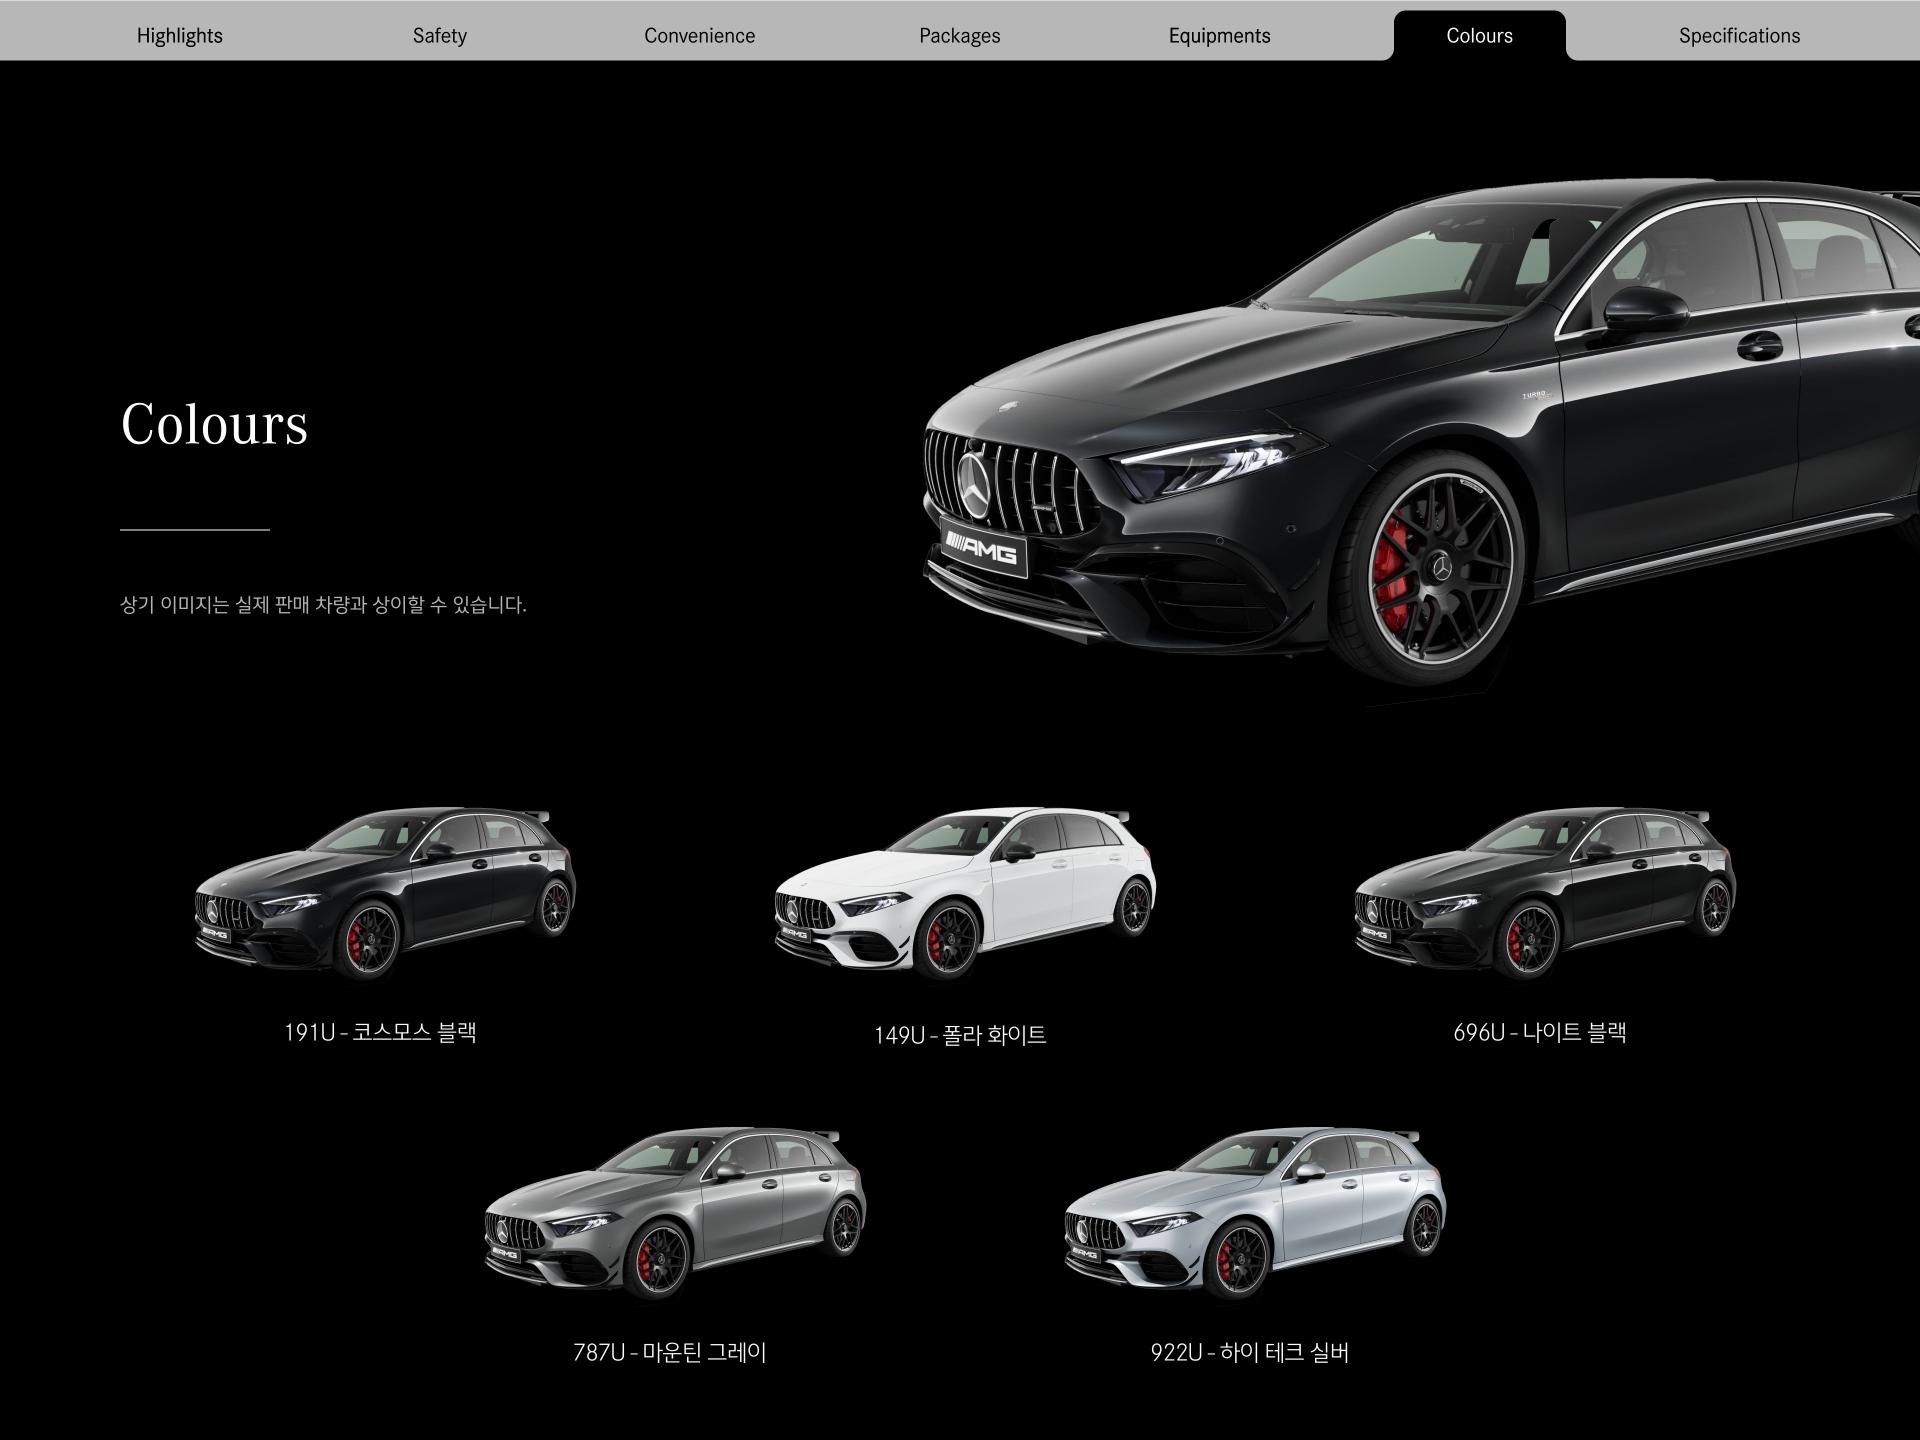Pick the 696U Night Black car thumbnail
Image resolution: width=1920 pixels, height=1440 pixels.
coord(1545,893)
